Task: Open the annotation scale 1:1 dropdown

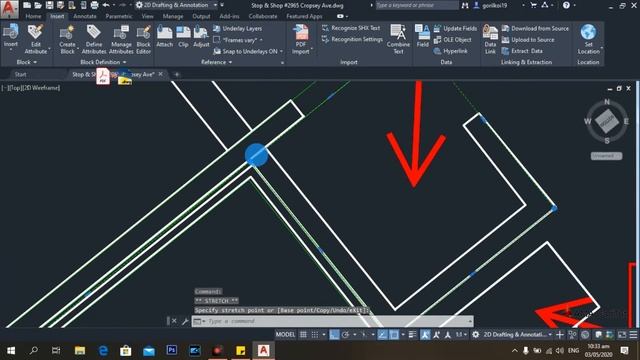Action: (x=462, y=335)
